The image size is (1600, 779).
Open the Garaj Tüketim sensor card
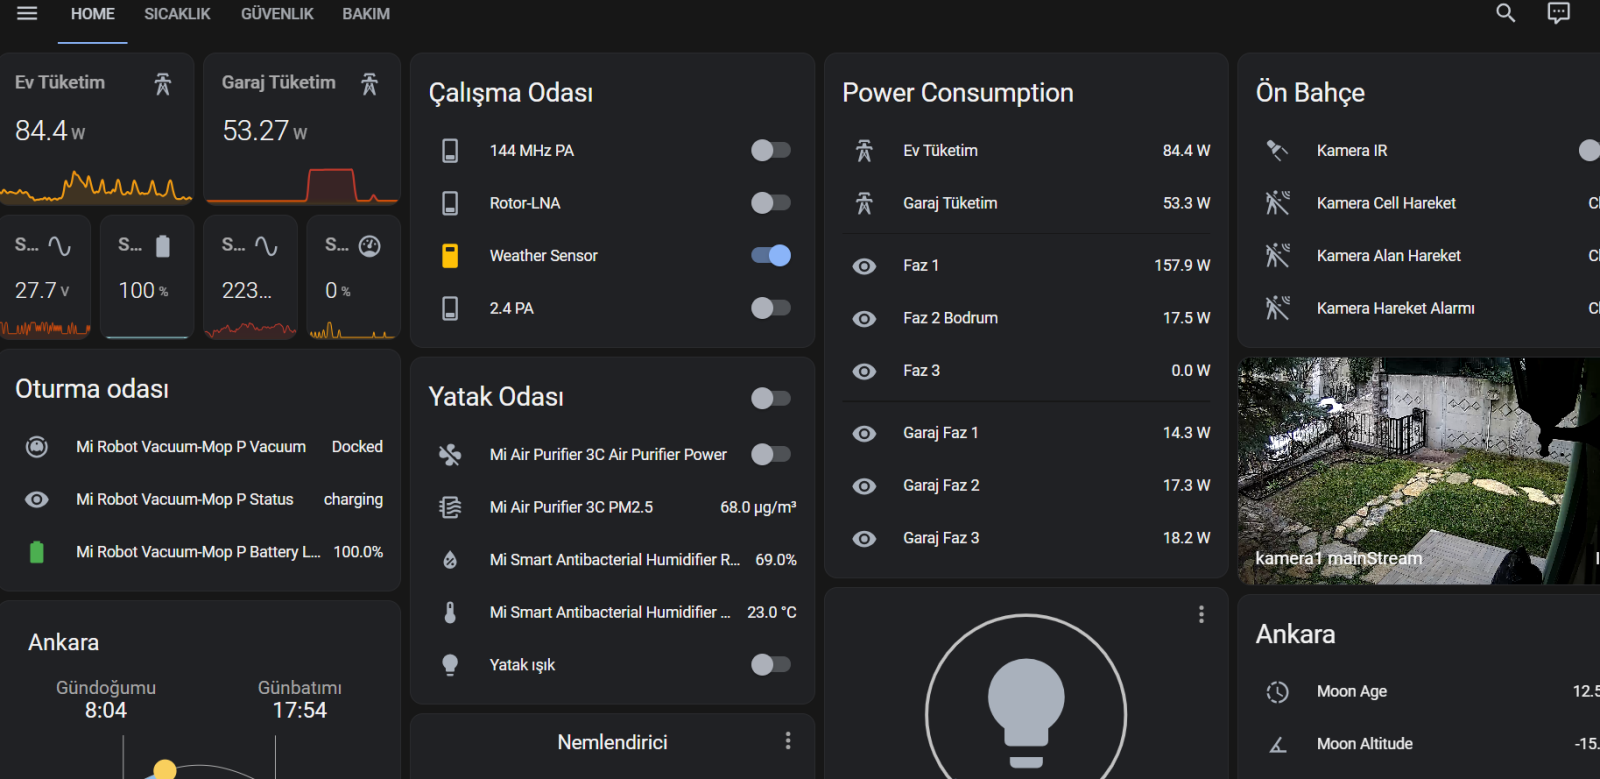[302, 129]
